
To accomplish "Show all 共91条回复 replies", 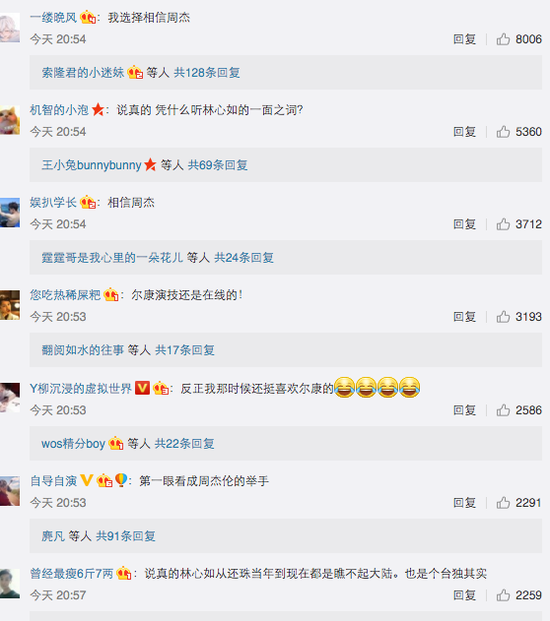I will point(126,536).
